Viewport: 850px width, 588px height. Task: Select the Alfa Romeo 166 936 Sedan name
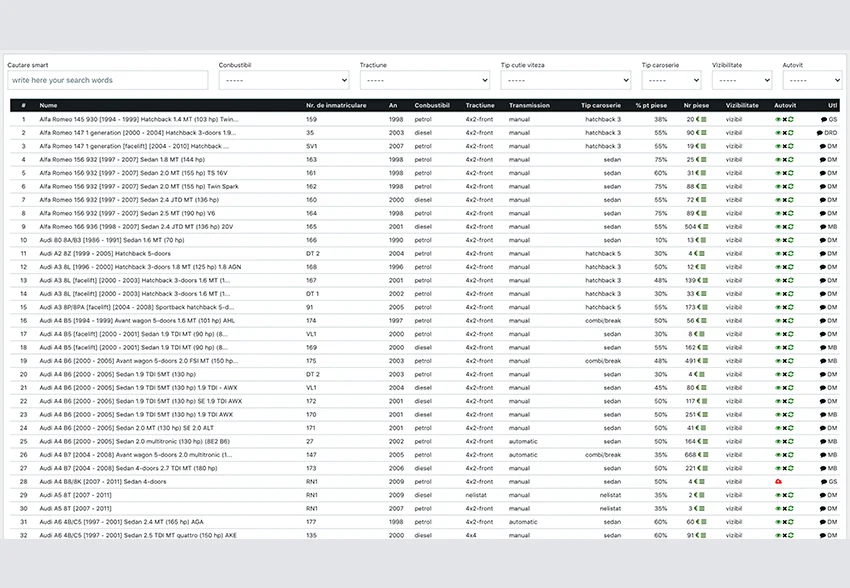(x=136, y=227)
